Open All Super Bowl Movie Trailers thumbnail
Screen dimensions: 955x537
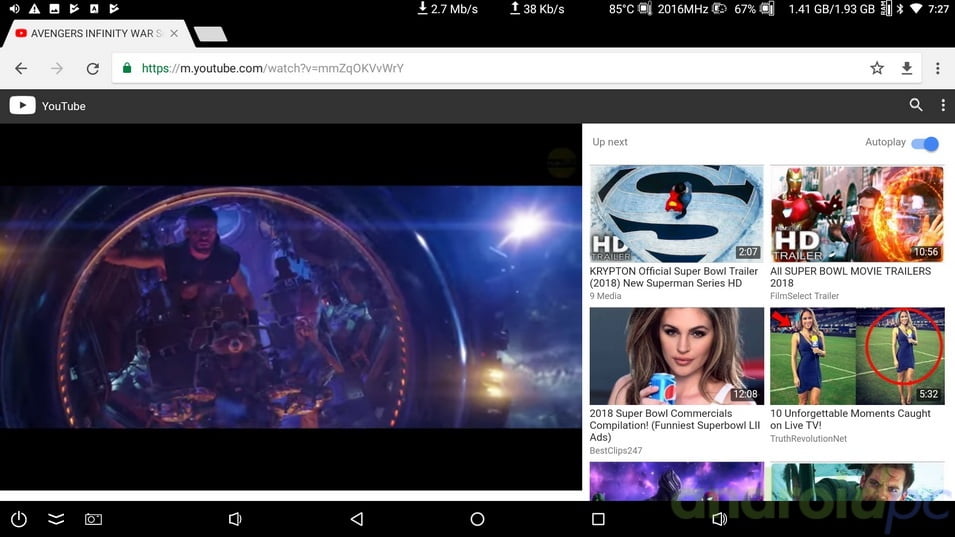point(858,214)
